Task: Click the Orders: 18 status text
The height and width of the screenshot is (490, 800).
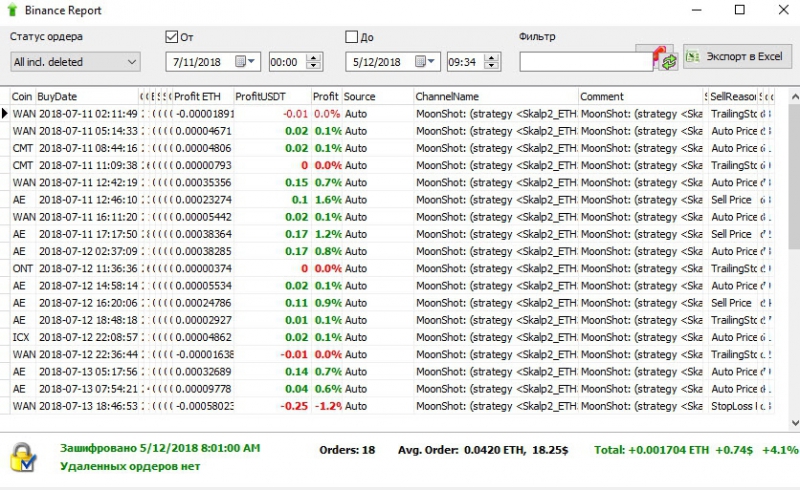Action: tap(347, 450)
